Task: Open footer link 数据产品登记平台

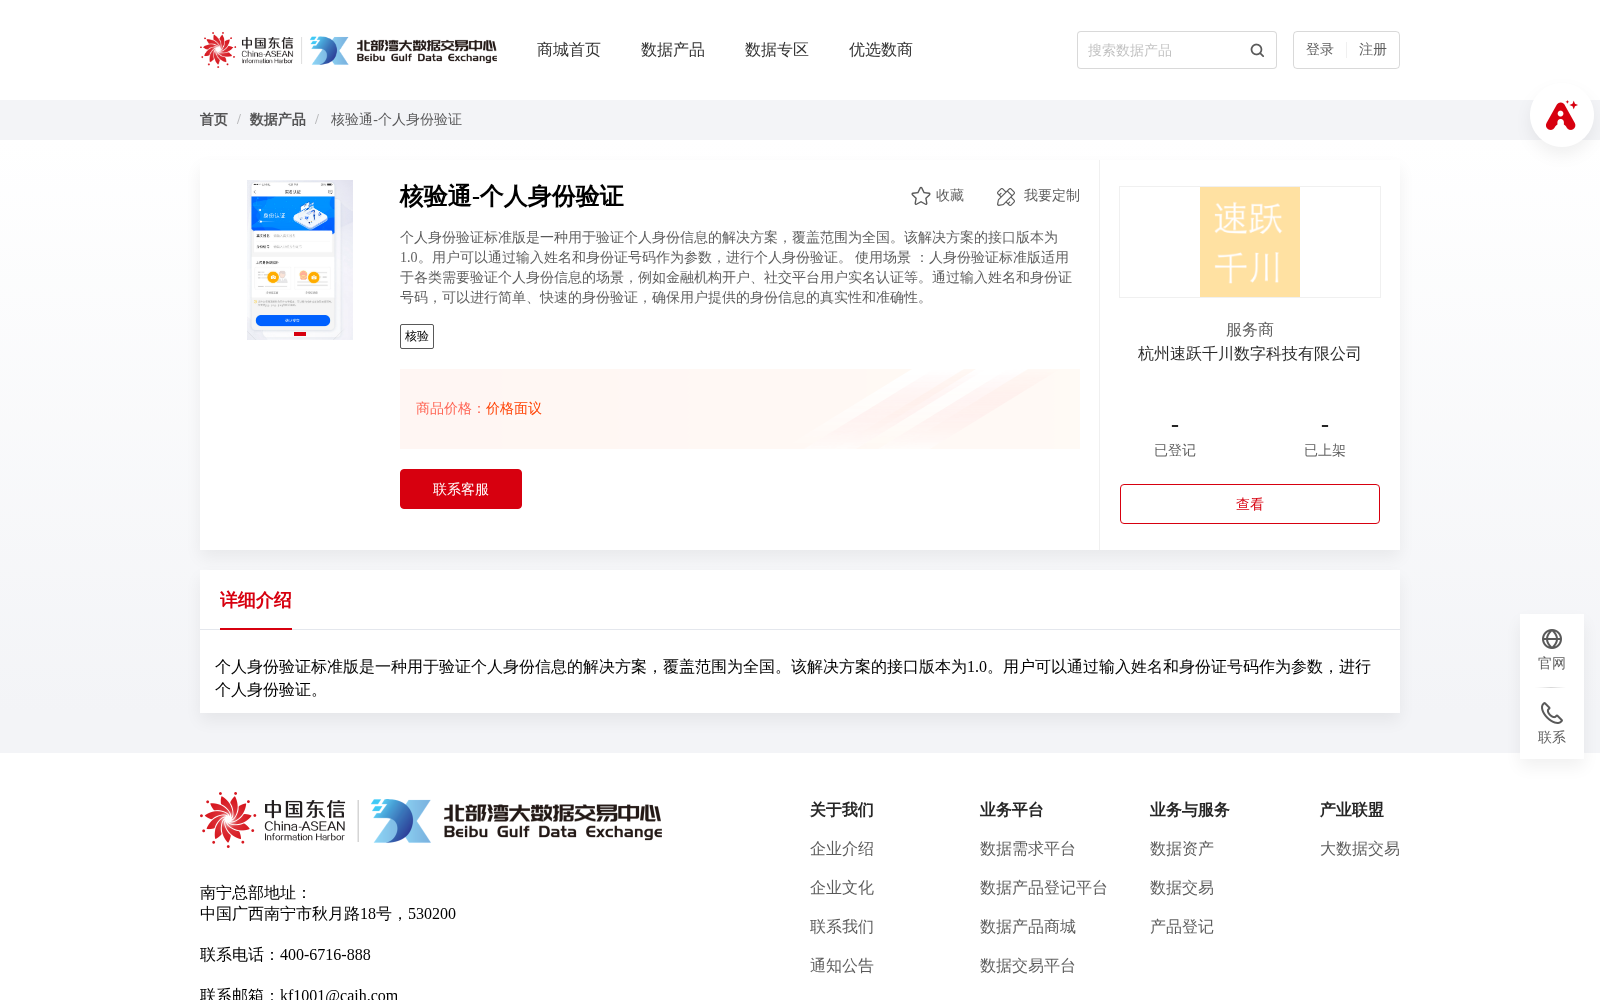Action: (x=1044, y=888)
